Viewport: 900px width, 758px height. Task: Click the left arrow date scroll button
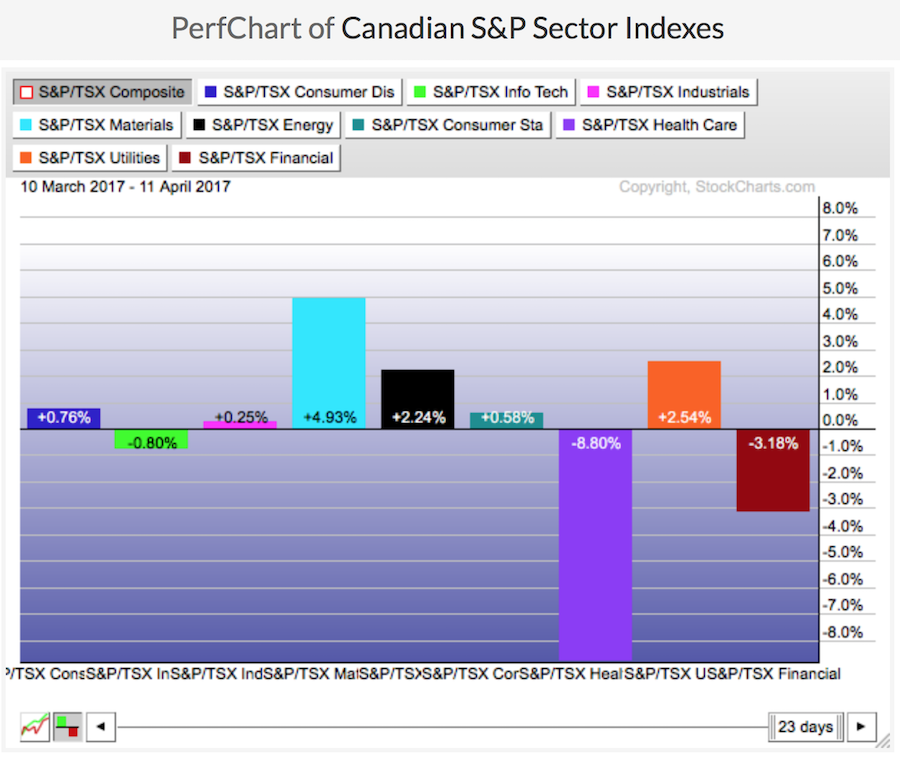pyautogui.click(x=98, y=727)
